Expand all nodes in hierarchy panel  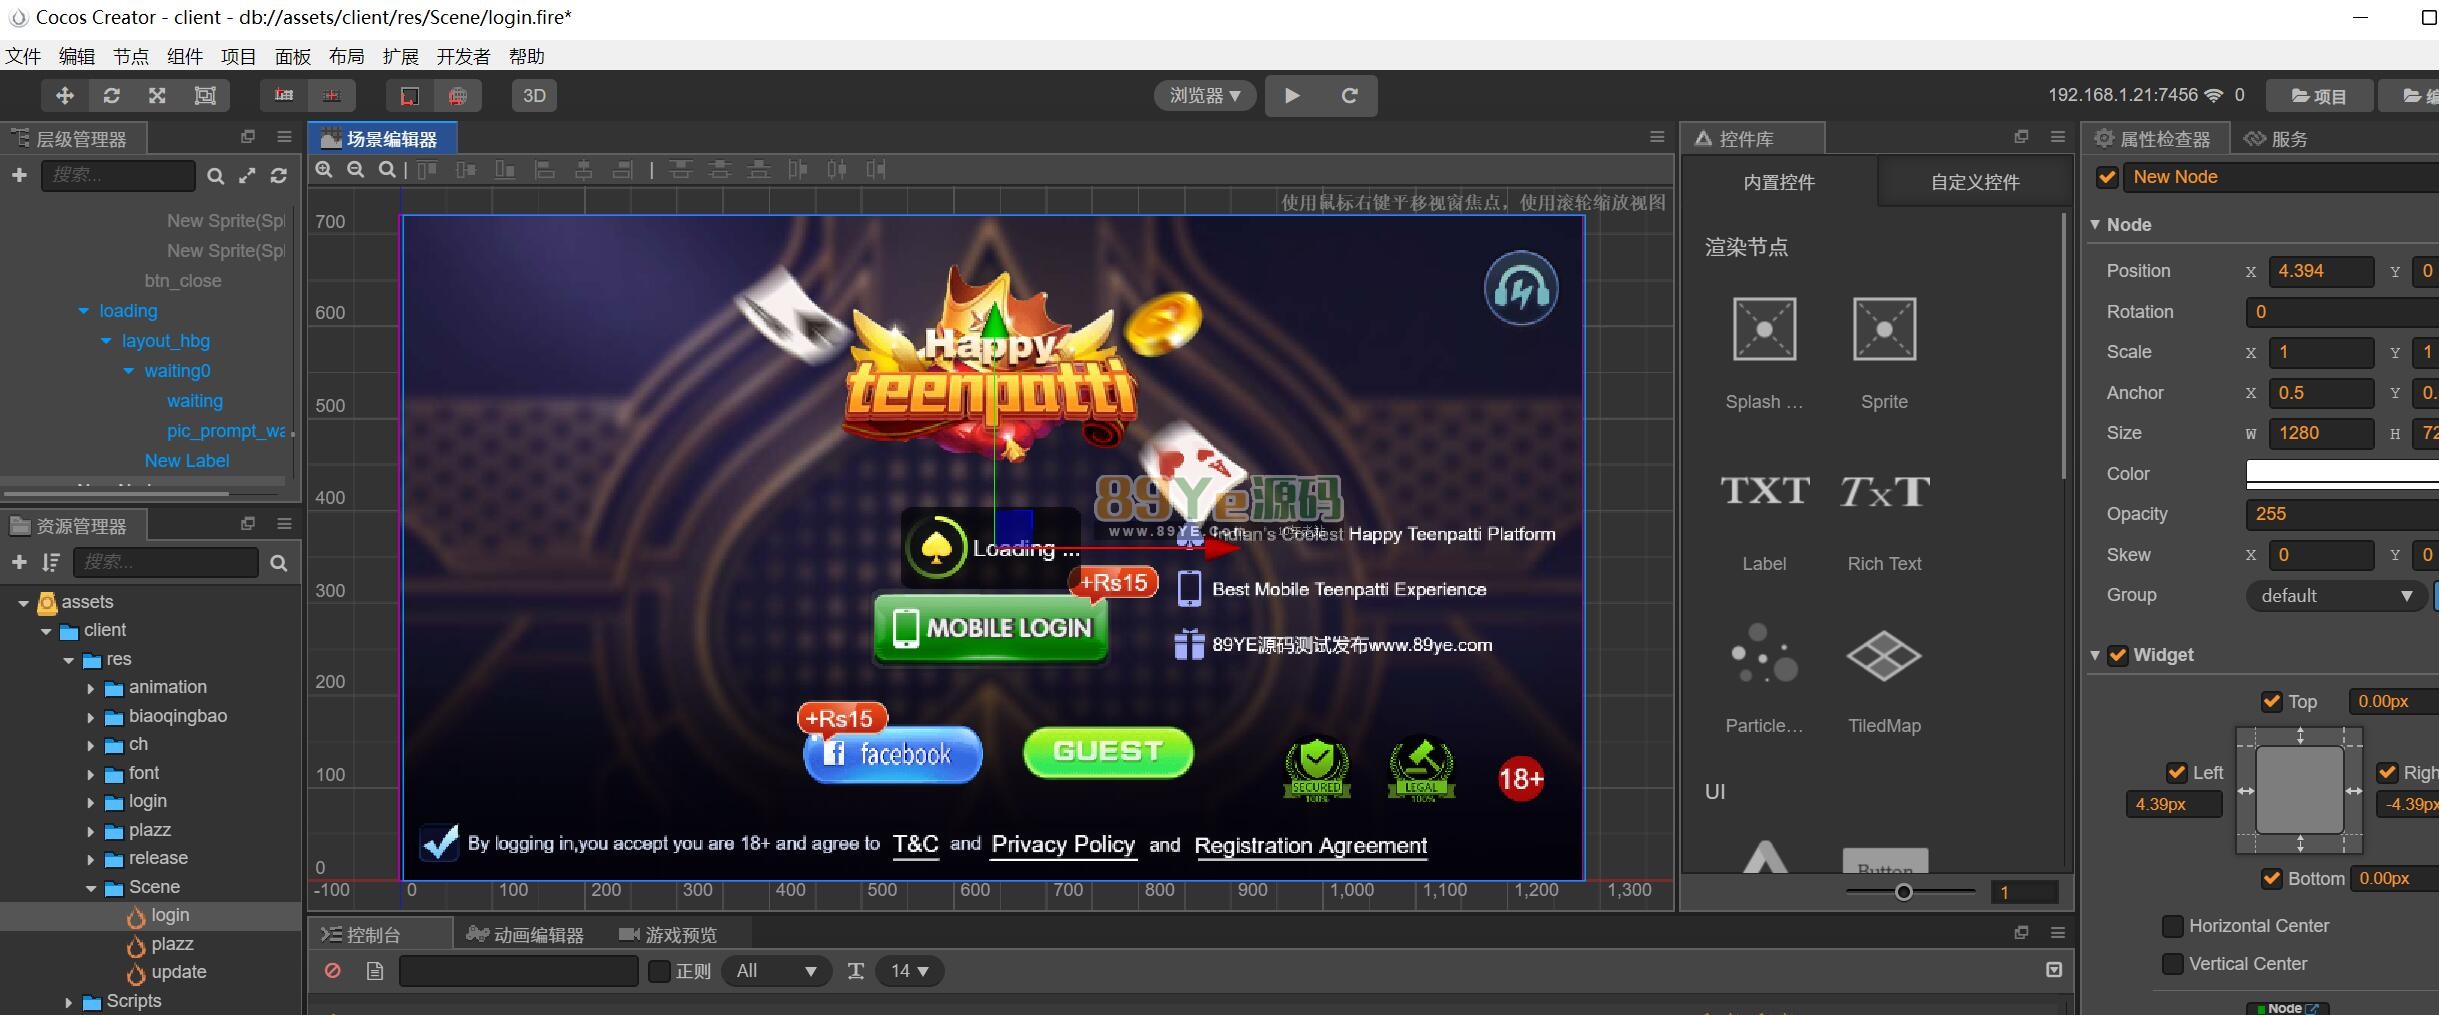[247, 176]
